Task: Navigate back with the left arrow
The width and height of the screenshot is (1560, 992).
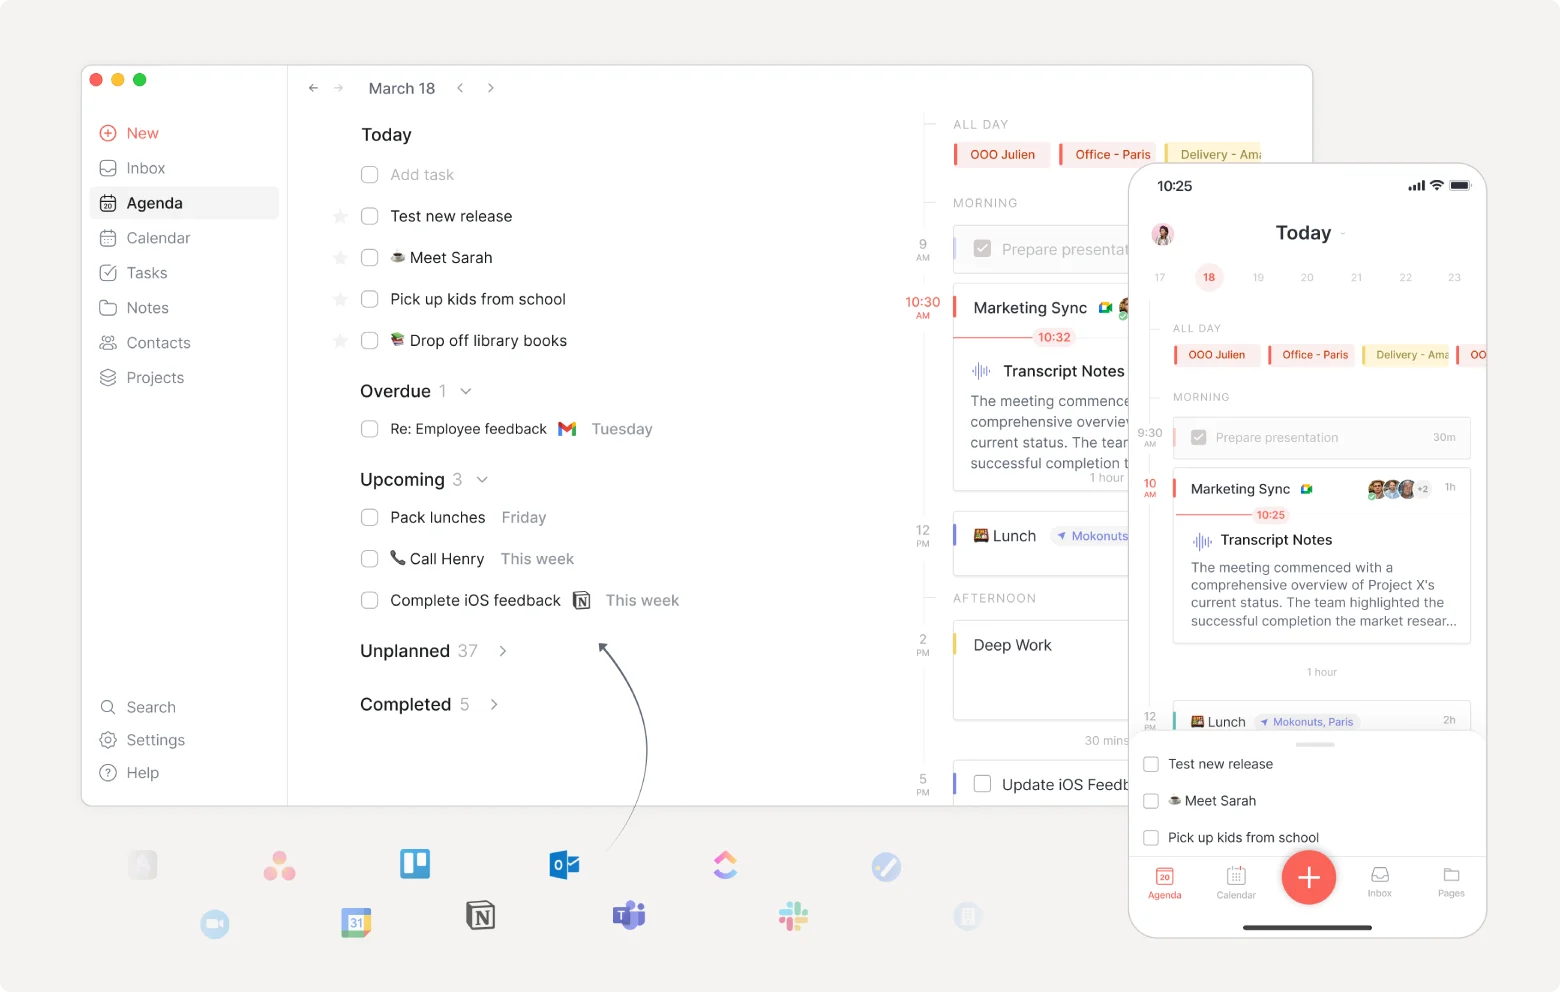Action: click(313, 88)
